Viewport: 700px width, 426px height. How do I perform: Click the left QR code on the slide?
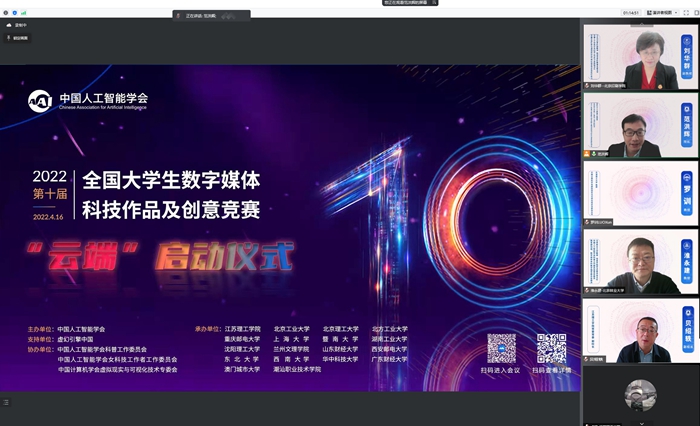[x=501, y=348]
